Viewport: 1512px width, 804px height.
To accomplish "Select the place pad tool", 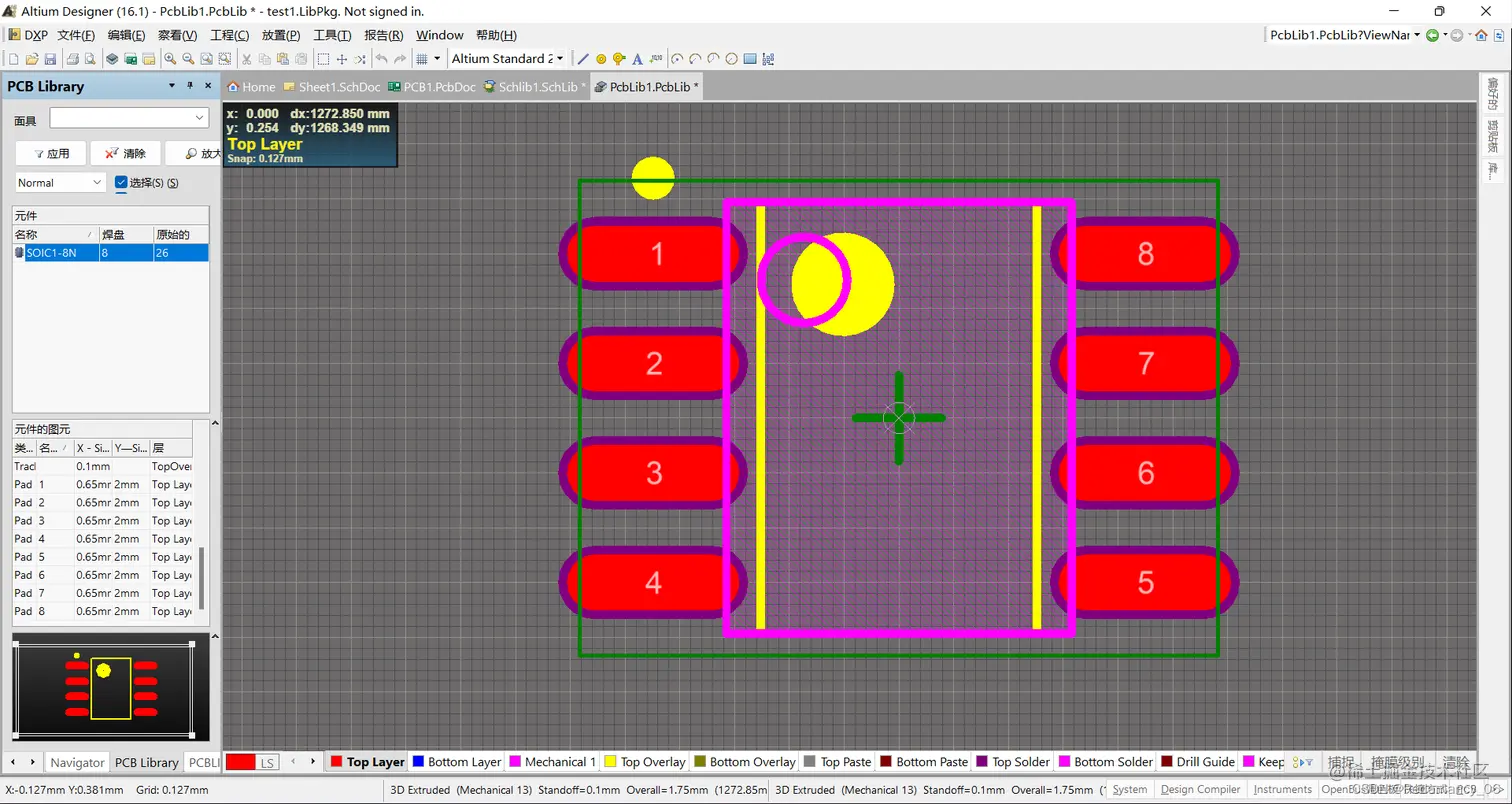I will 601,59.
